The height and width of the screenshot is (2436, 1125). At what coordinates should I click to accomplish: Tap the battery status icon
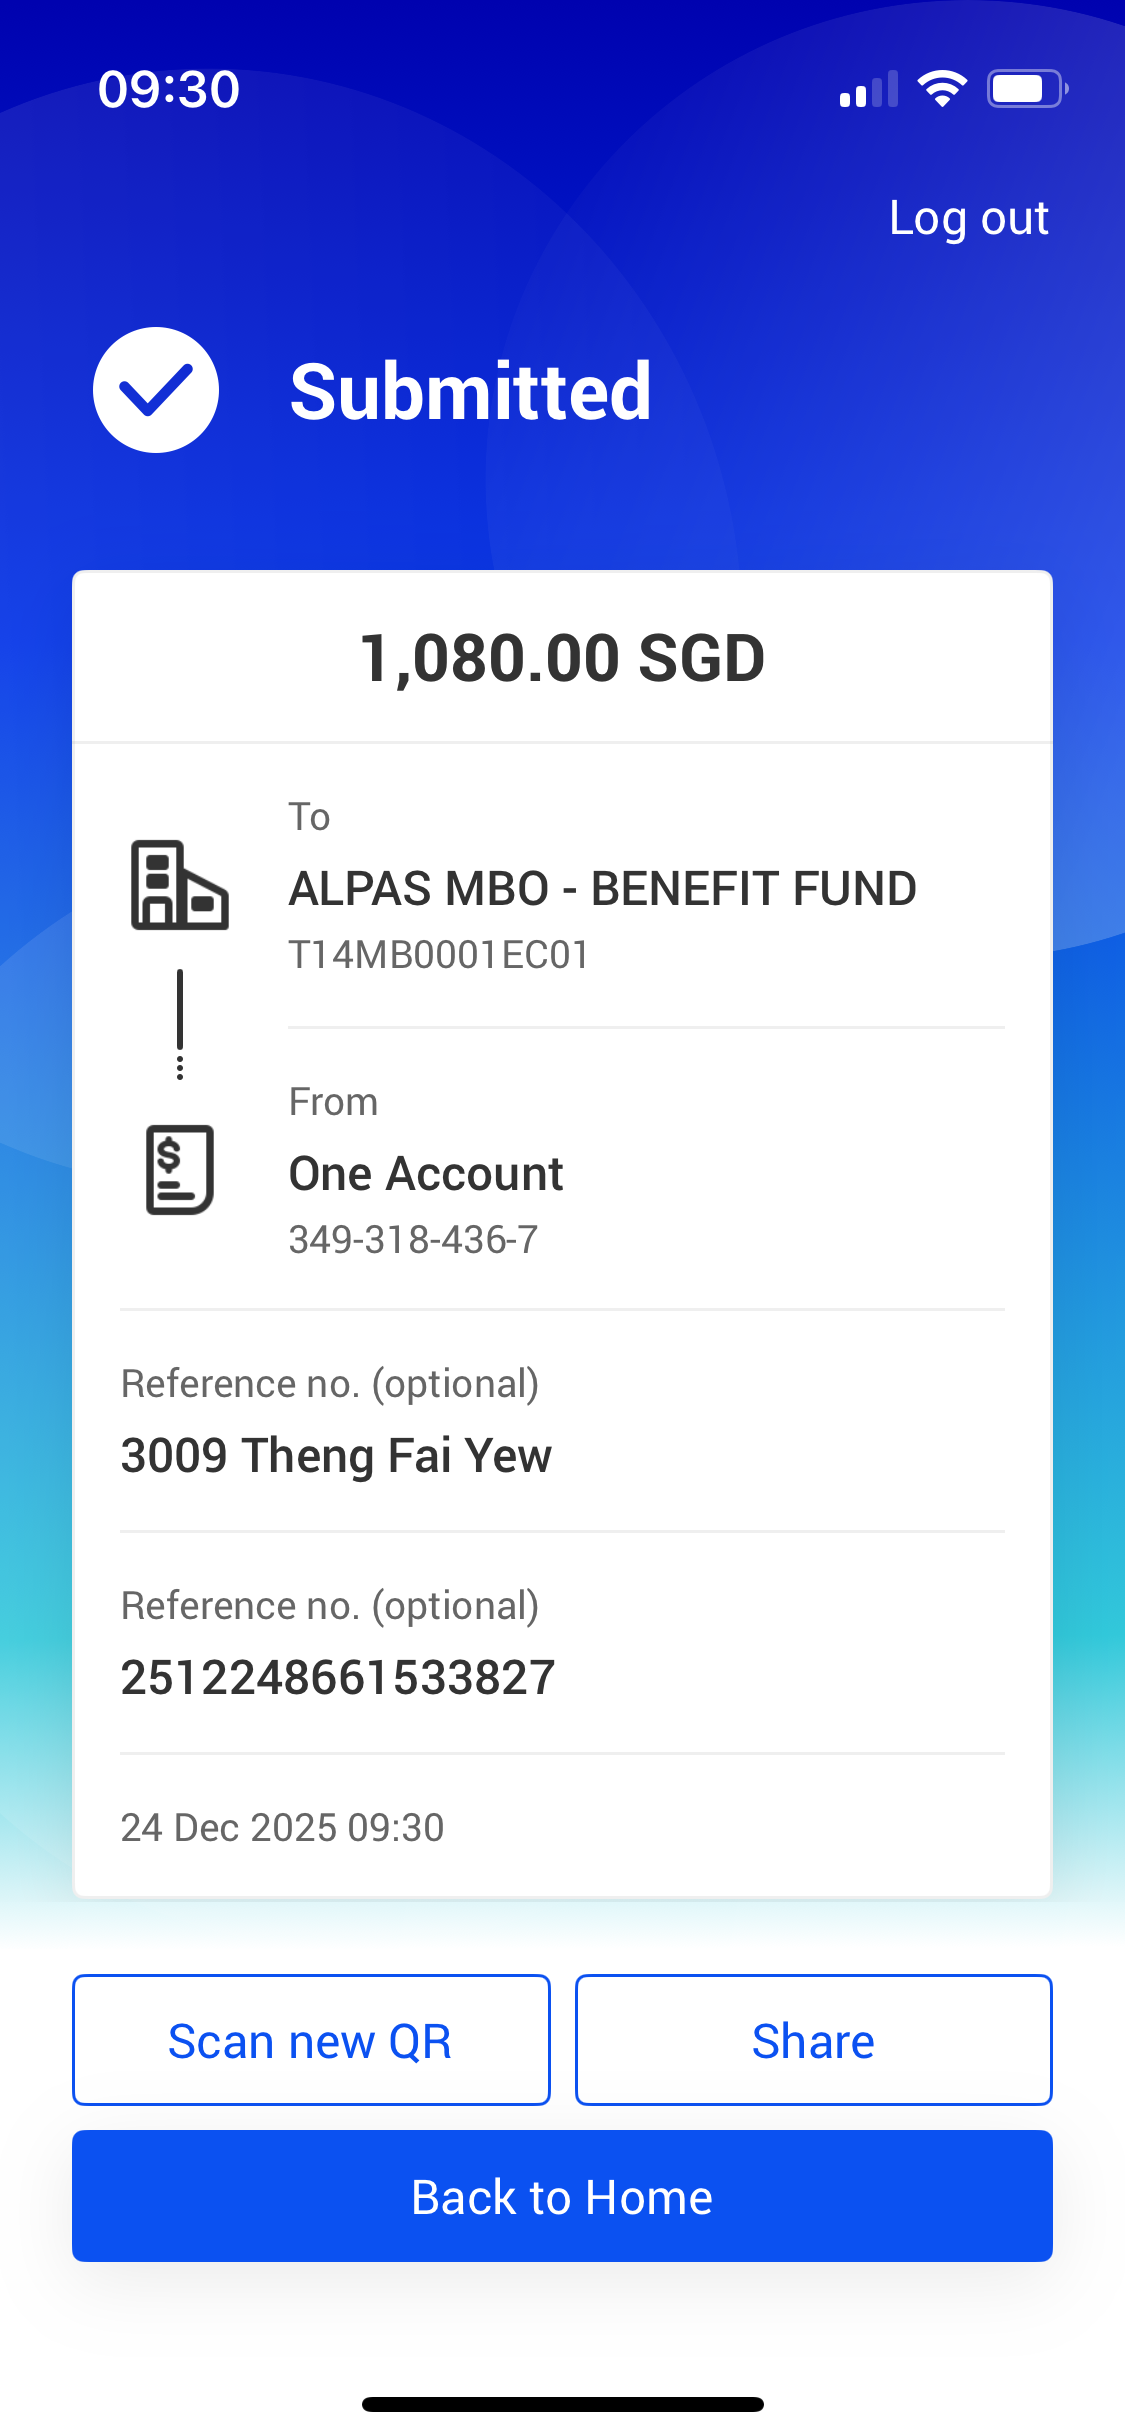pos(1028,89)
